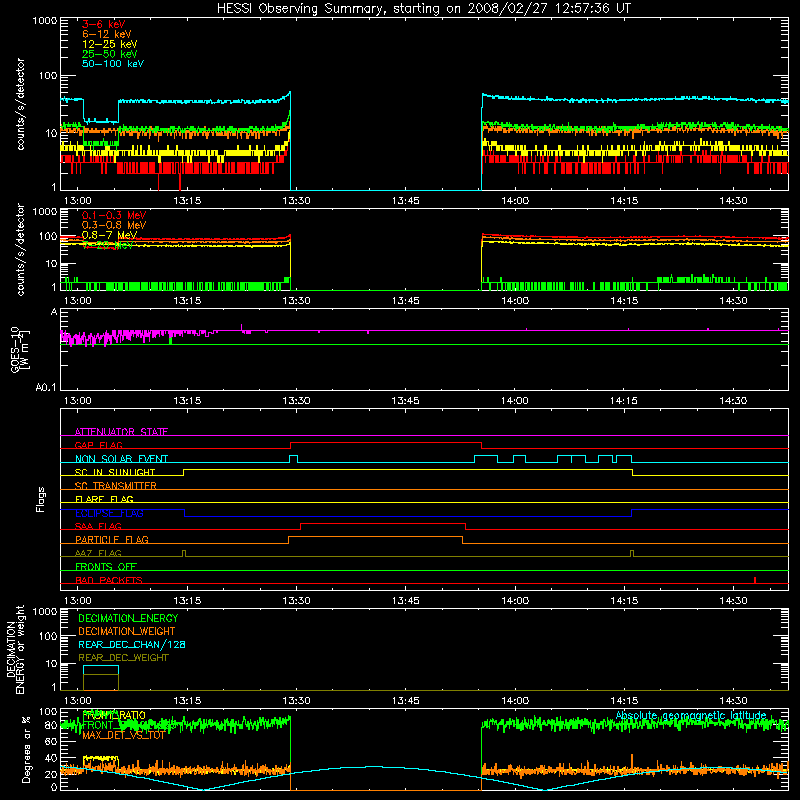Click the GAP_FLAG label

[x=98, y=445]
